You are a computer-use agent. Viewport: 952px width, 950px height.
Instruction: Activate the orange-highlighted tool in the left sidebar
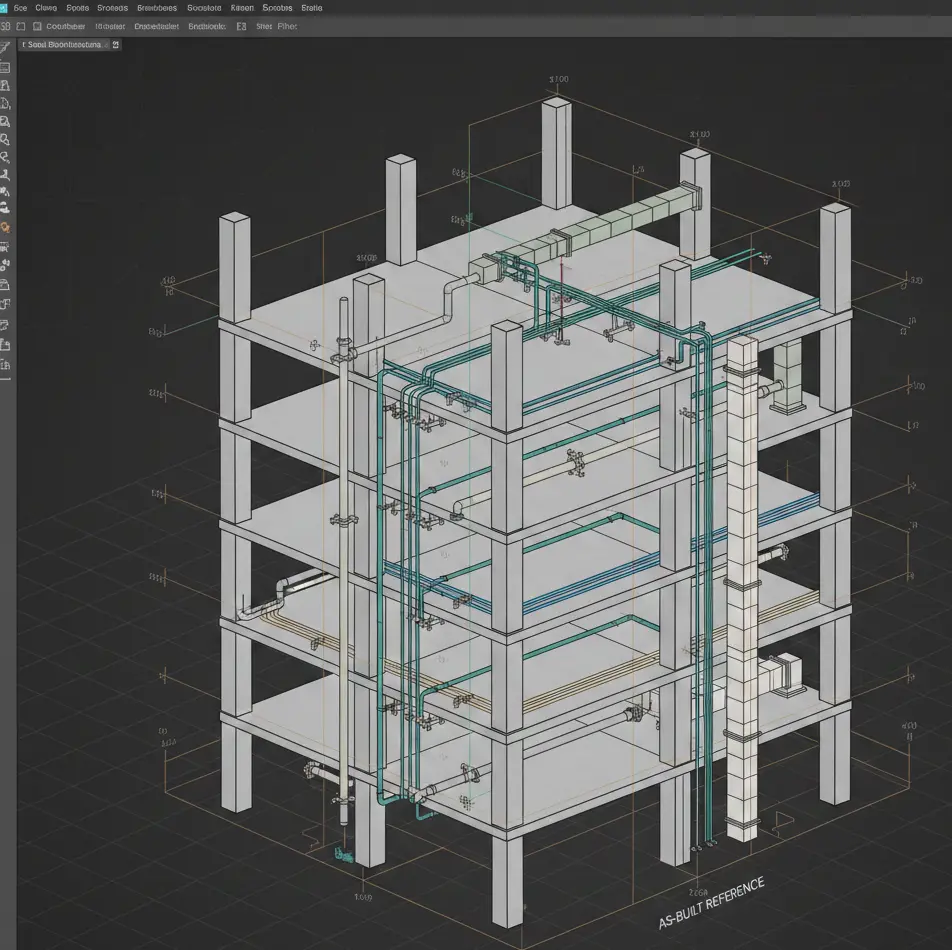pos(7,228)
